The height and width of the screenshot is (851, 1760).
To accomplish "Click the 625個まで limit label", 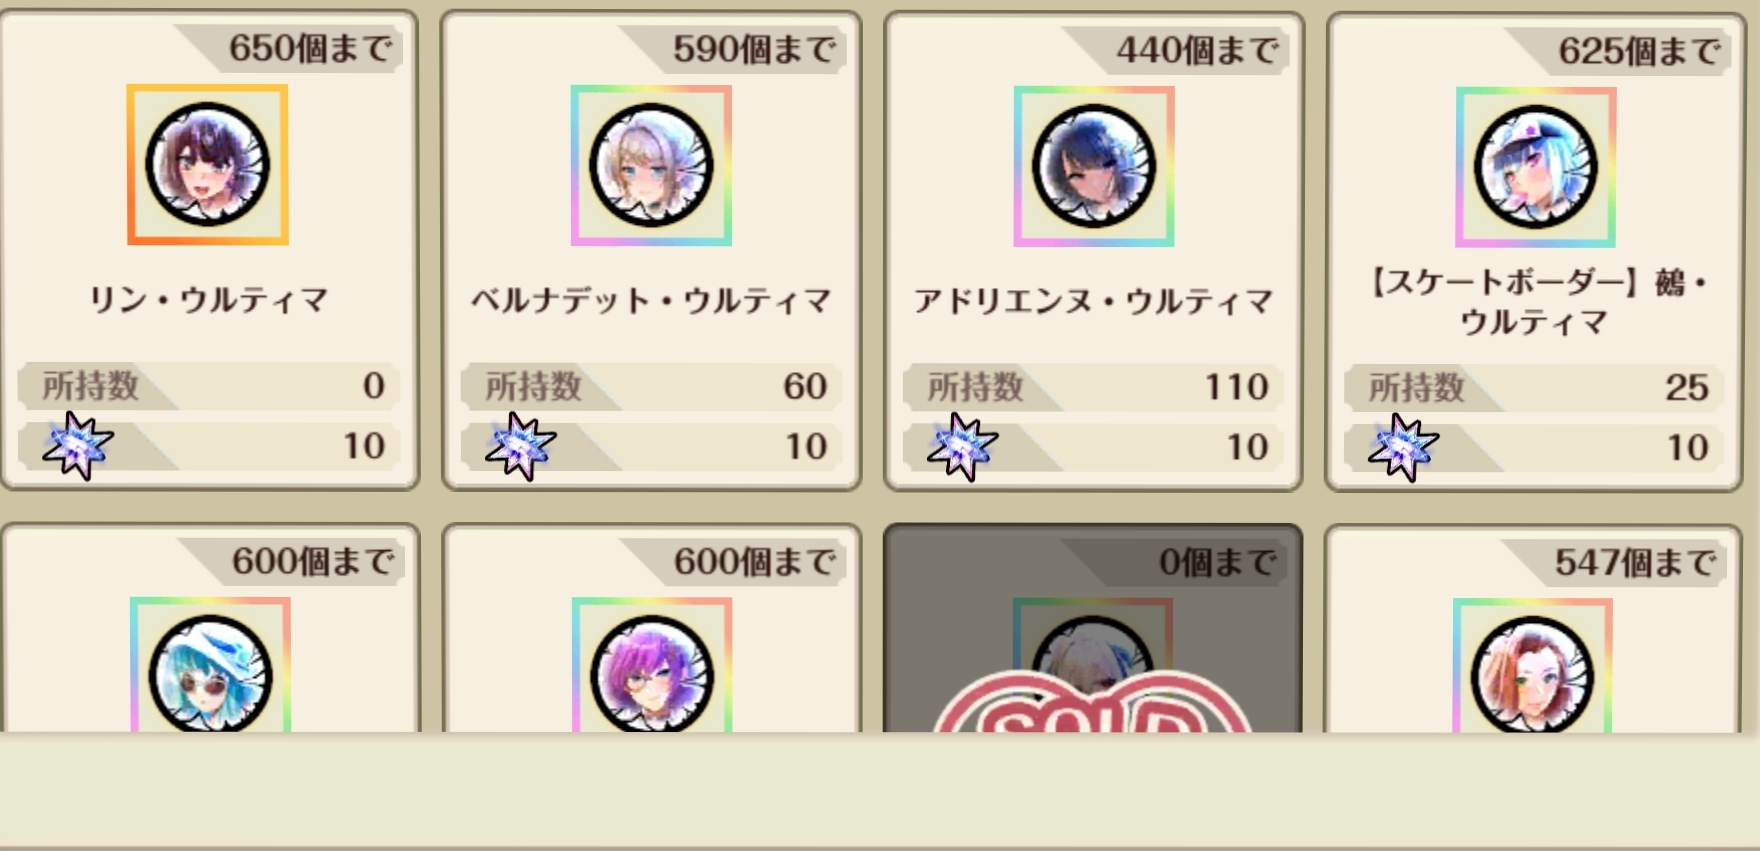I will pos(1640,51).
